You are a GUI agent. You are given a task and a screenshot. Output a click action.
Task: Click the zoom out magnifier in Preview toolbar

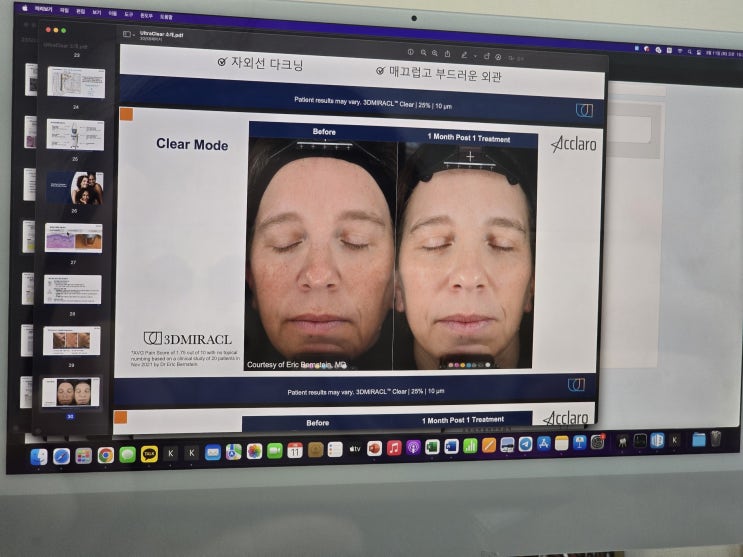pos(423,53)
